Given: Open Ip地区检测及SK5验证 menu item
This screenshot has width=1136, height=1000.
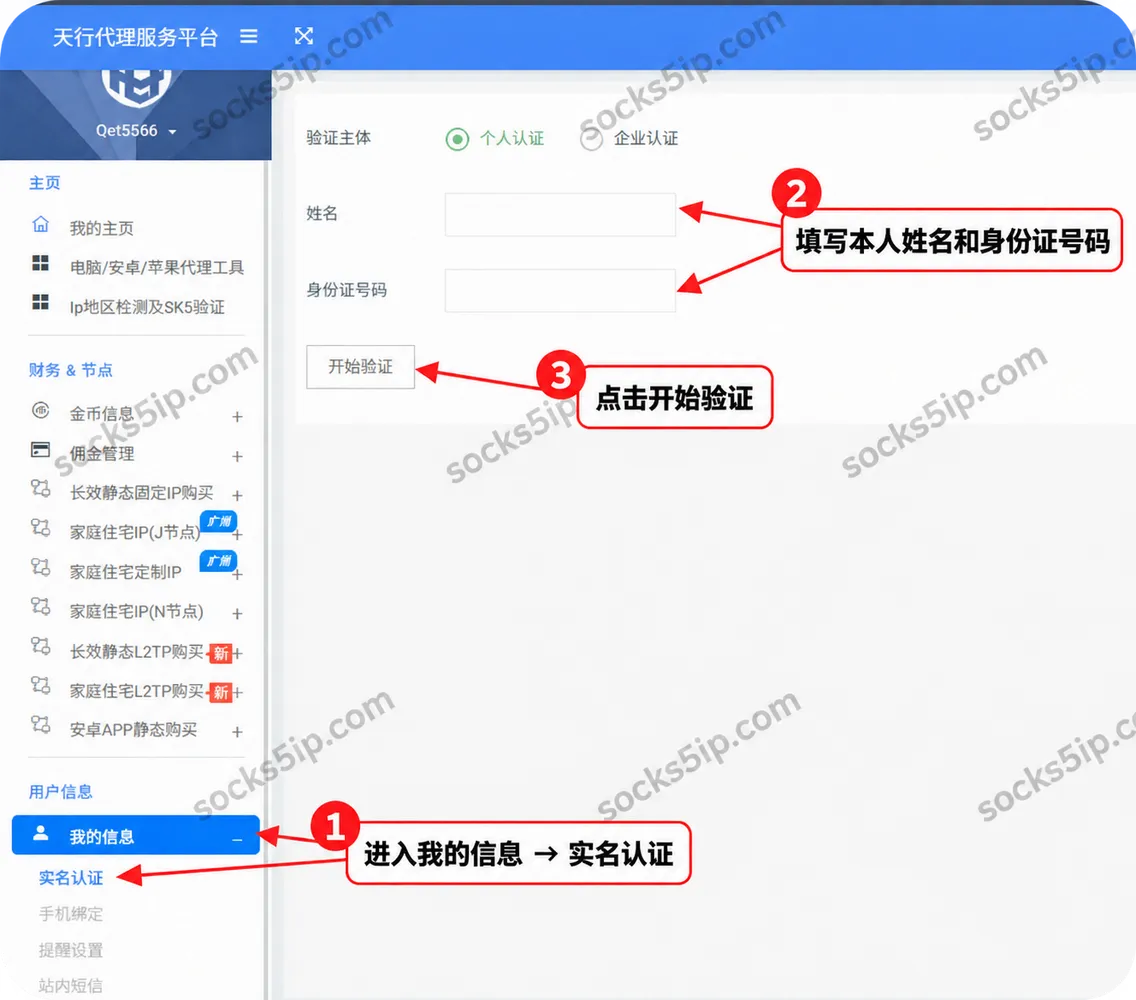Looking at the screenshot, I should tap(147, 307).
